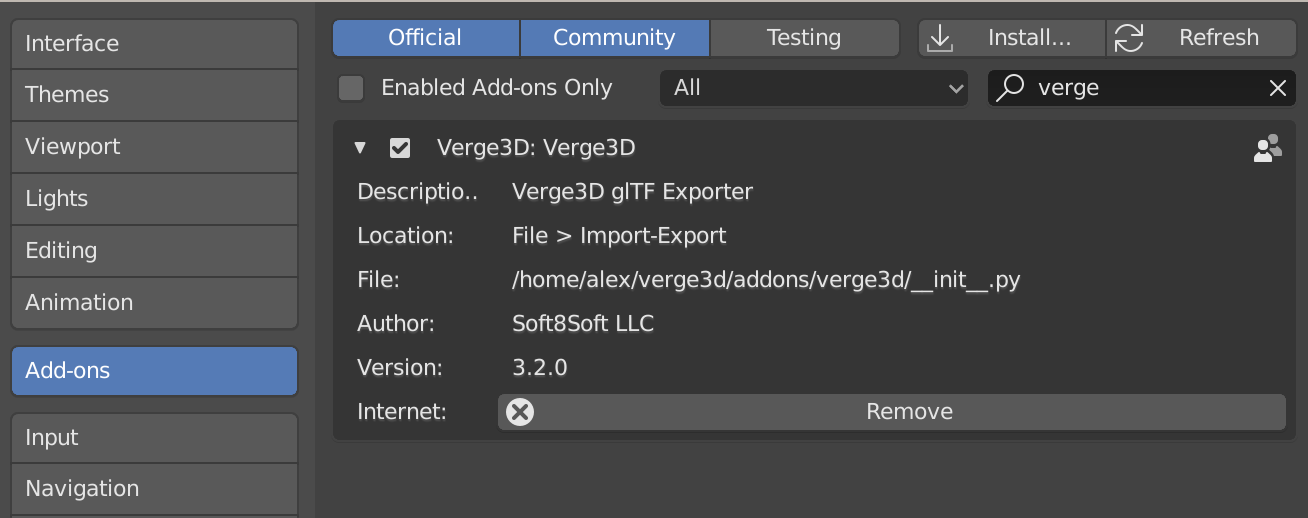The width and height of the screenshot is (1308, 518).
Task: Toggle the Official support level filter
Action: tap(426, 38)
